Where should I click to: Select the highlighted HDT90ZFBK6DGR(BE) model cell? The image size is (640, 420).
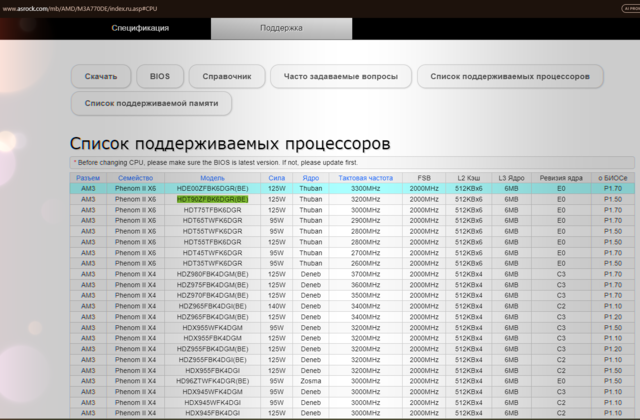pyautogui.click(x=212, y=199)
